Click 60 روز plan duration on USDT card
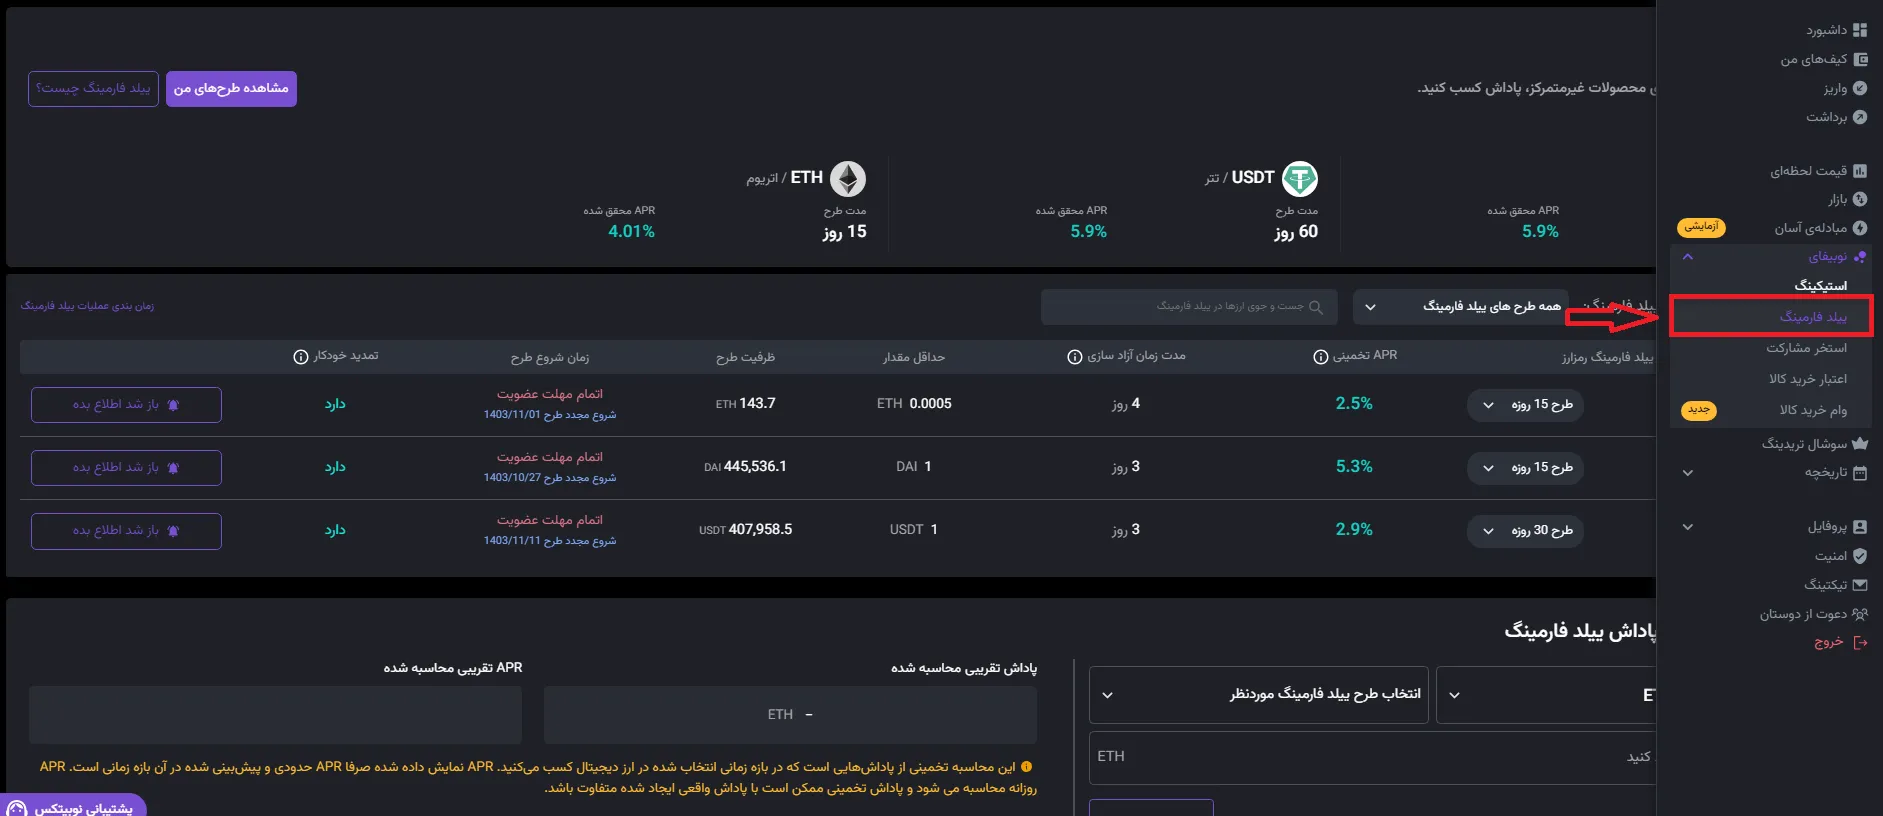 pyautogui.click(x=1296, y=232)
